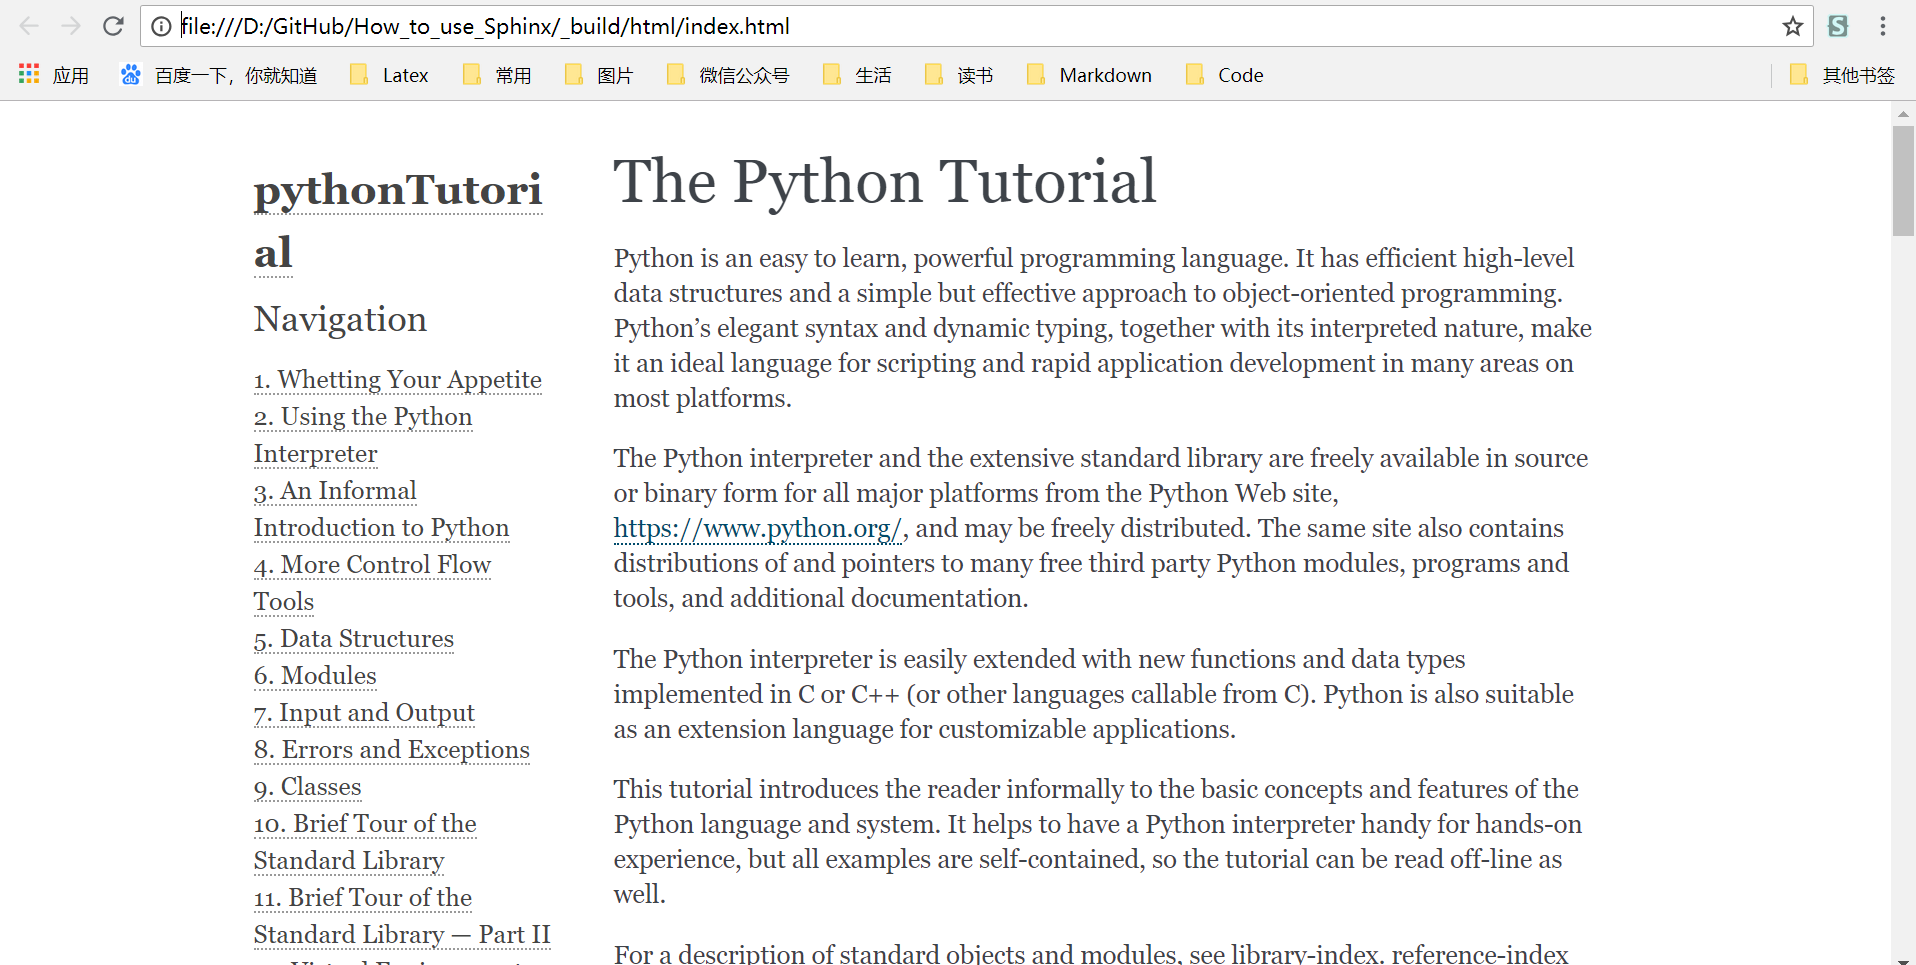
Task: Click the browser back arrow
Action: pos(29,26)
